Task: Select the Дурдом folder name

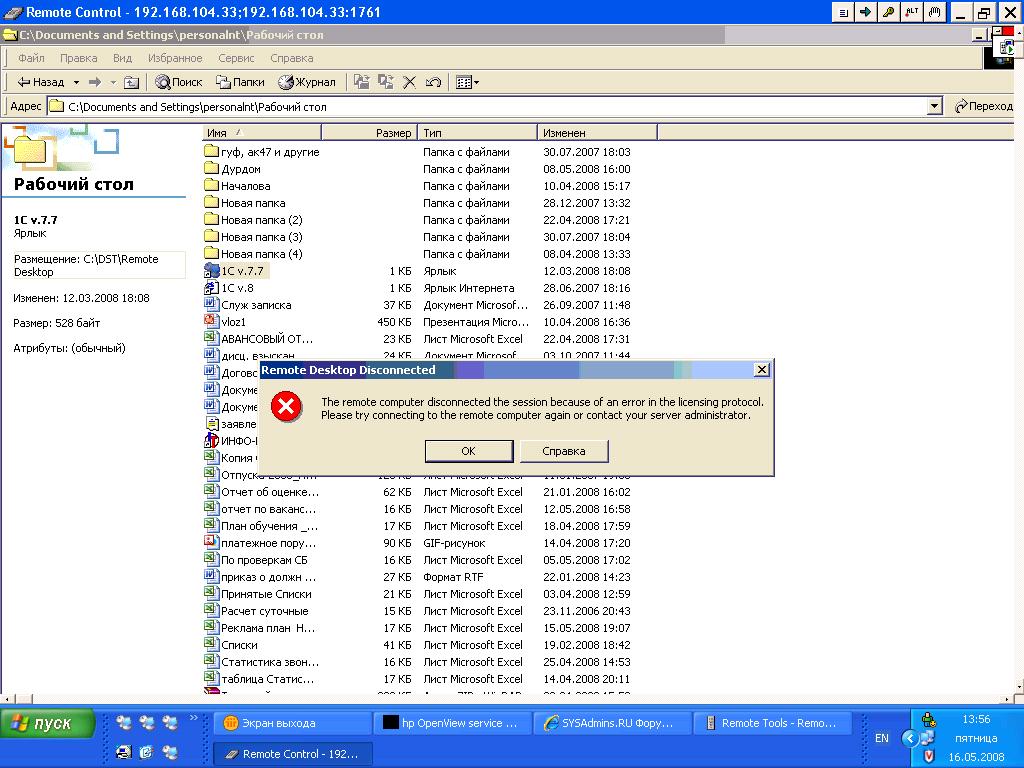Action: pos(240,169)
